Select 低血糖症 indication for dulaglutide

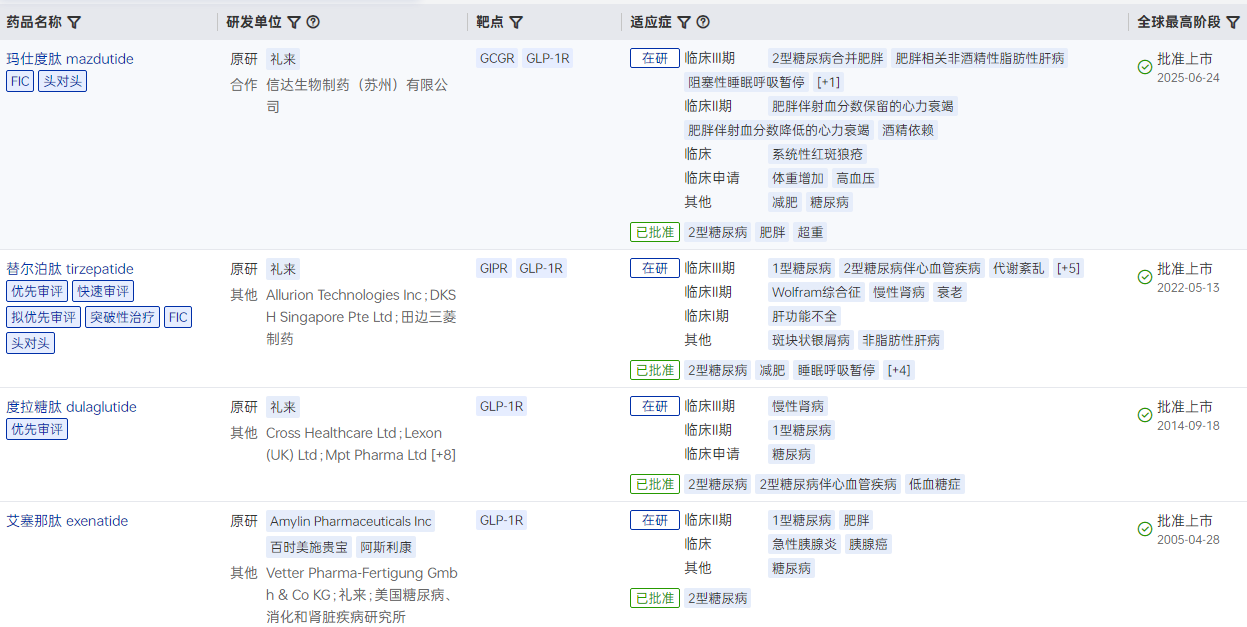pos(935,484)
